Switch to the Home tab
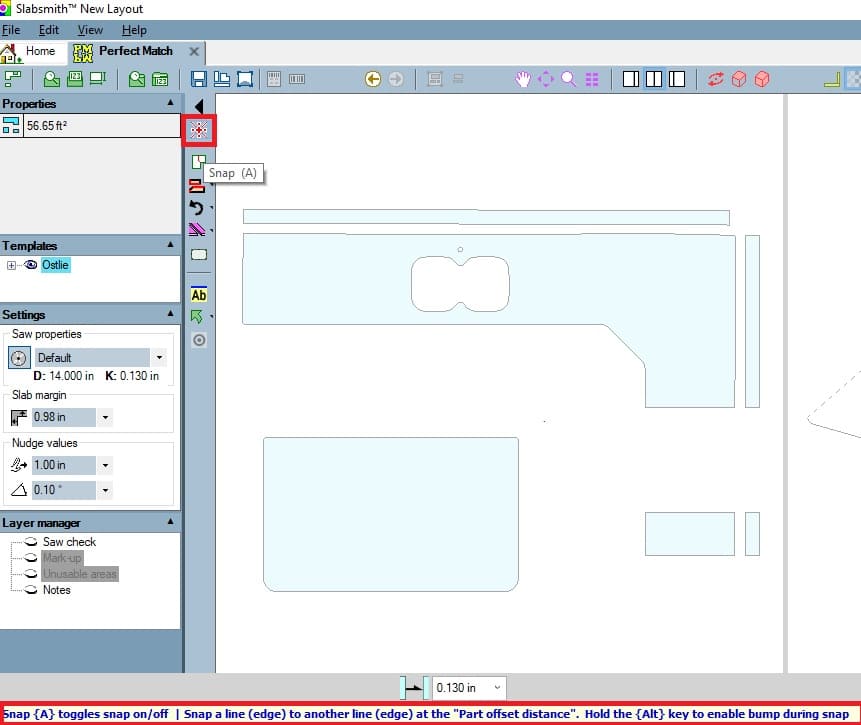Image resolution: width=861 pixels, height=725 pixels. pos(30,51)
